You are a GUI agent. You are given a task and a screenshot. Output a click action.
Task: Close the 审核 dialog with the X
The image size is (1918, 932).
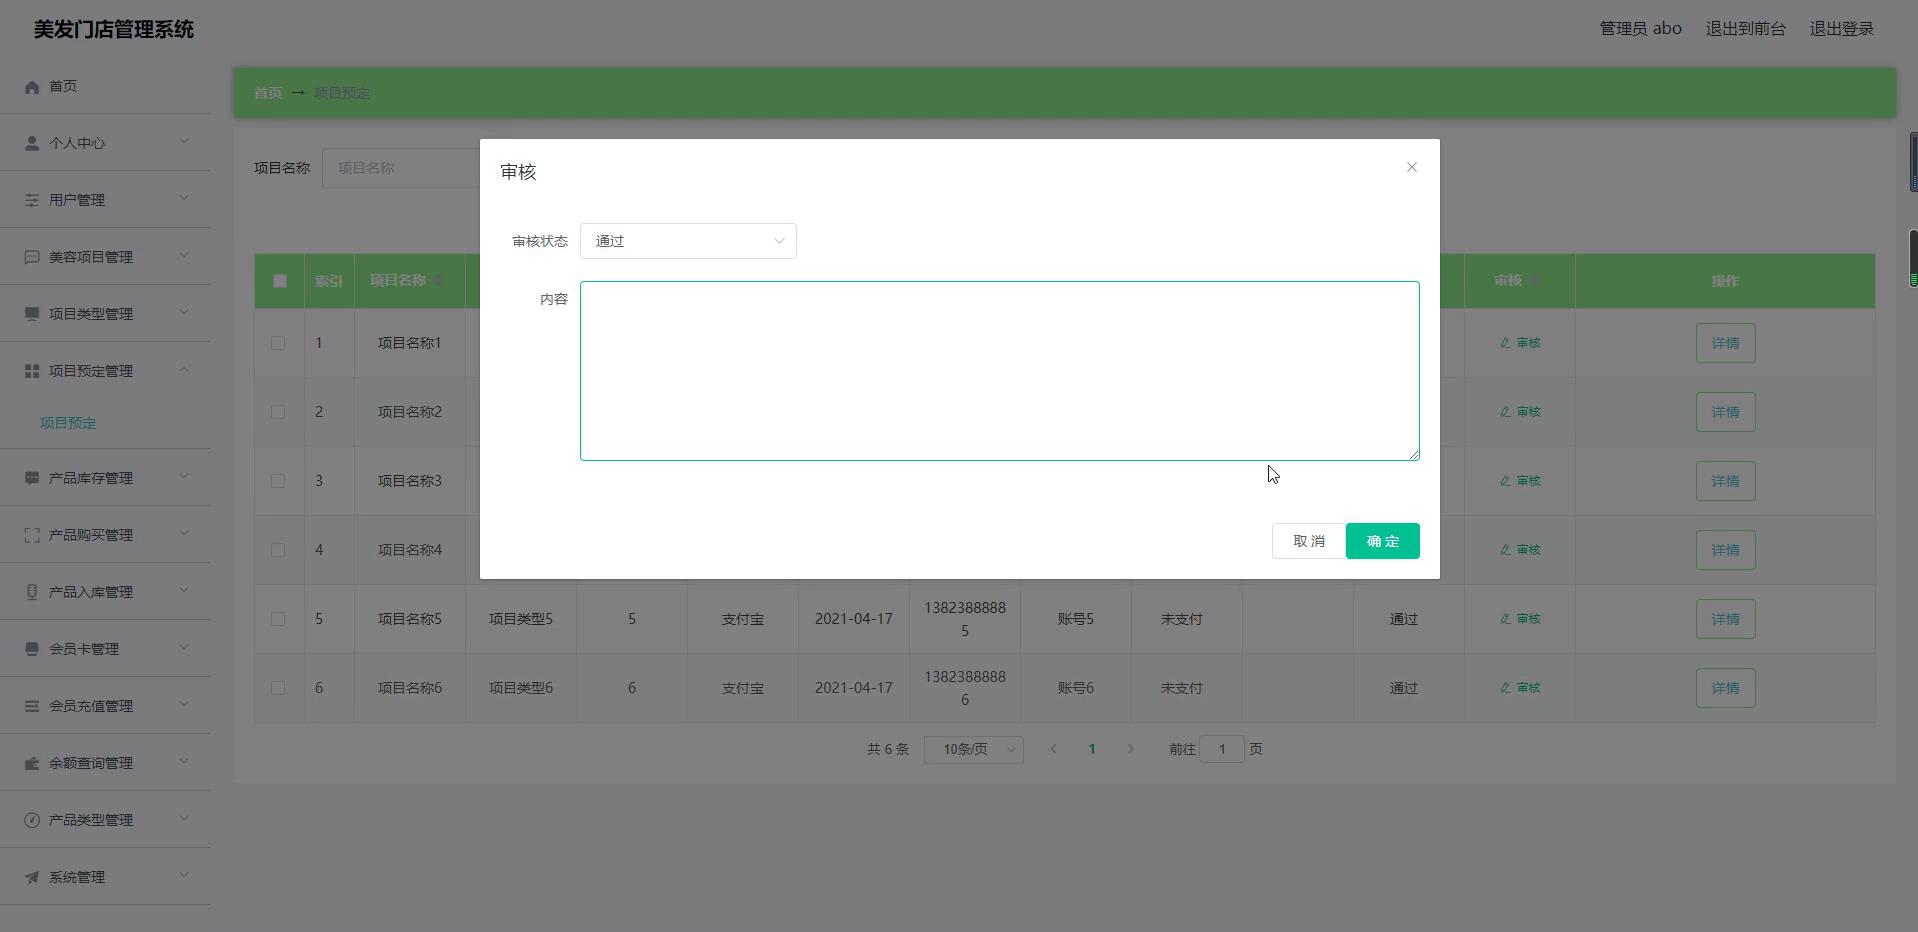coord(1411,167)
